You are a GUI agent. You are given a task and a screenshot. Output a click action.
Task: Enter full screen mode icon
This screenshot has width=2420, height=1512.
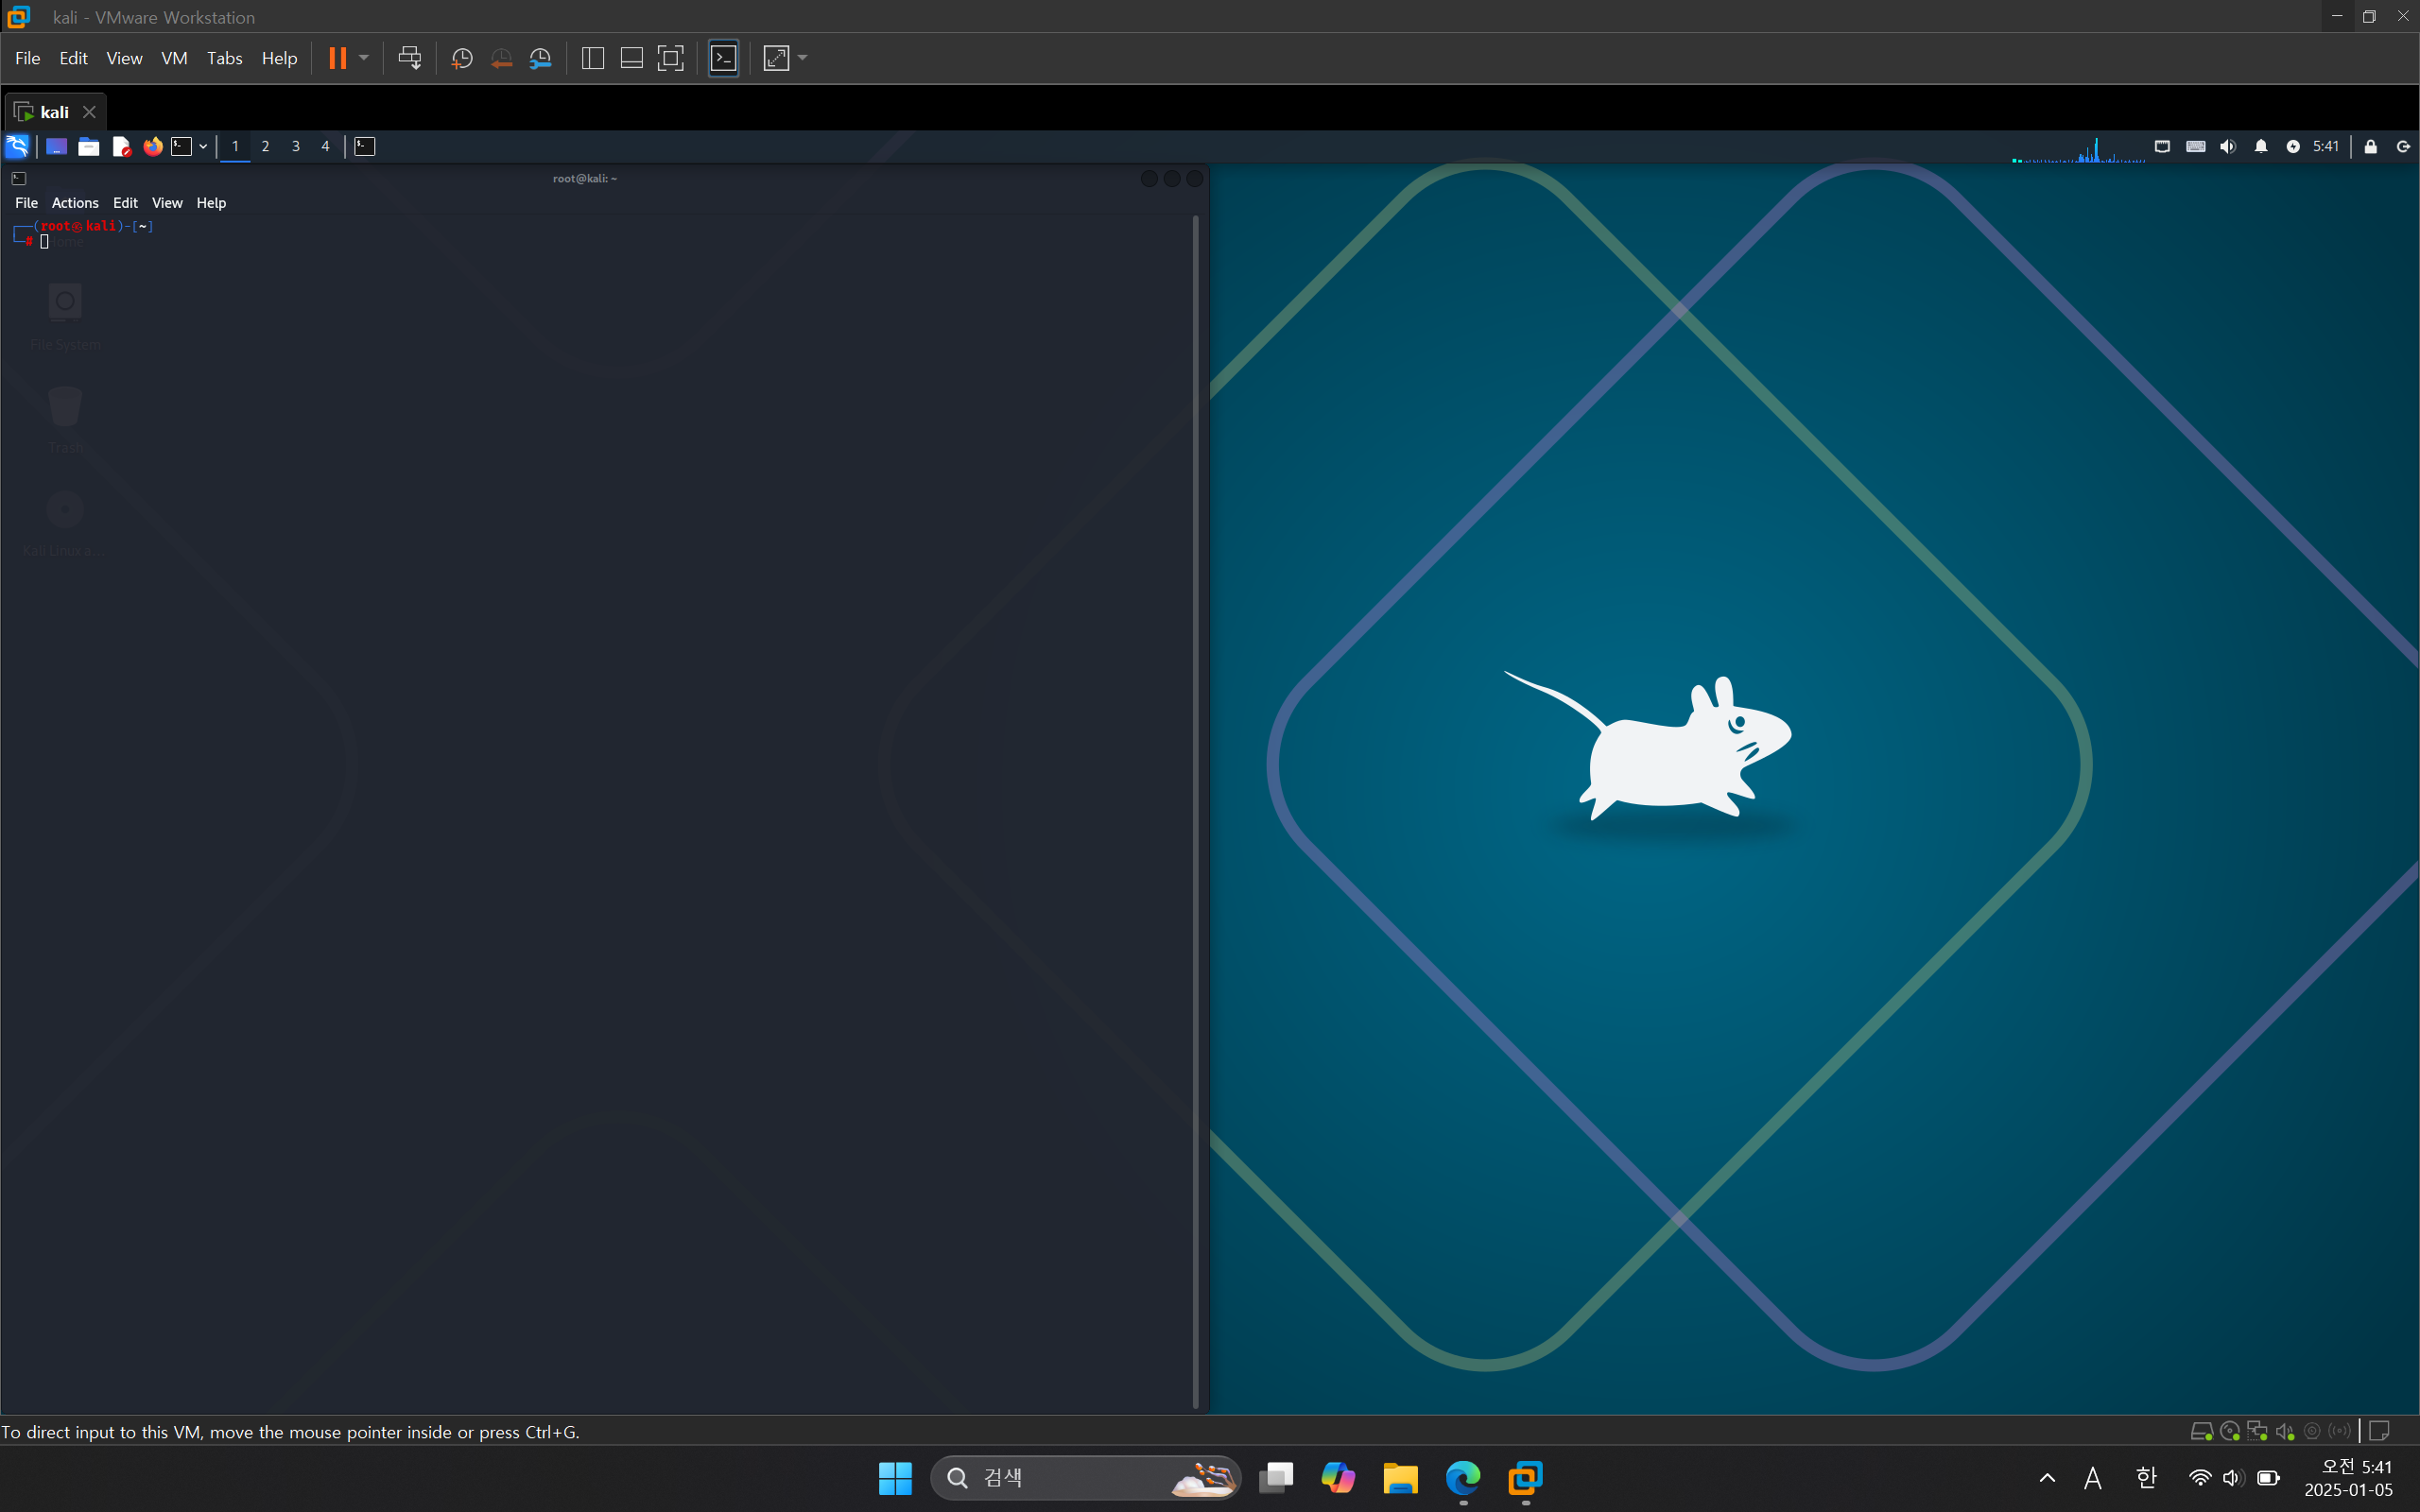coord(670,59)
